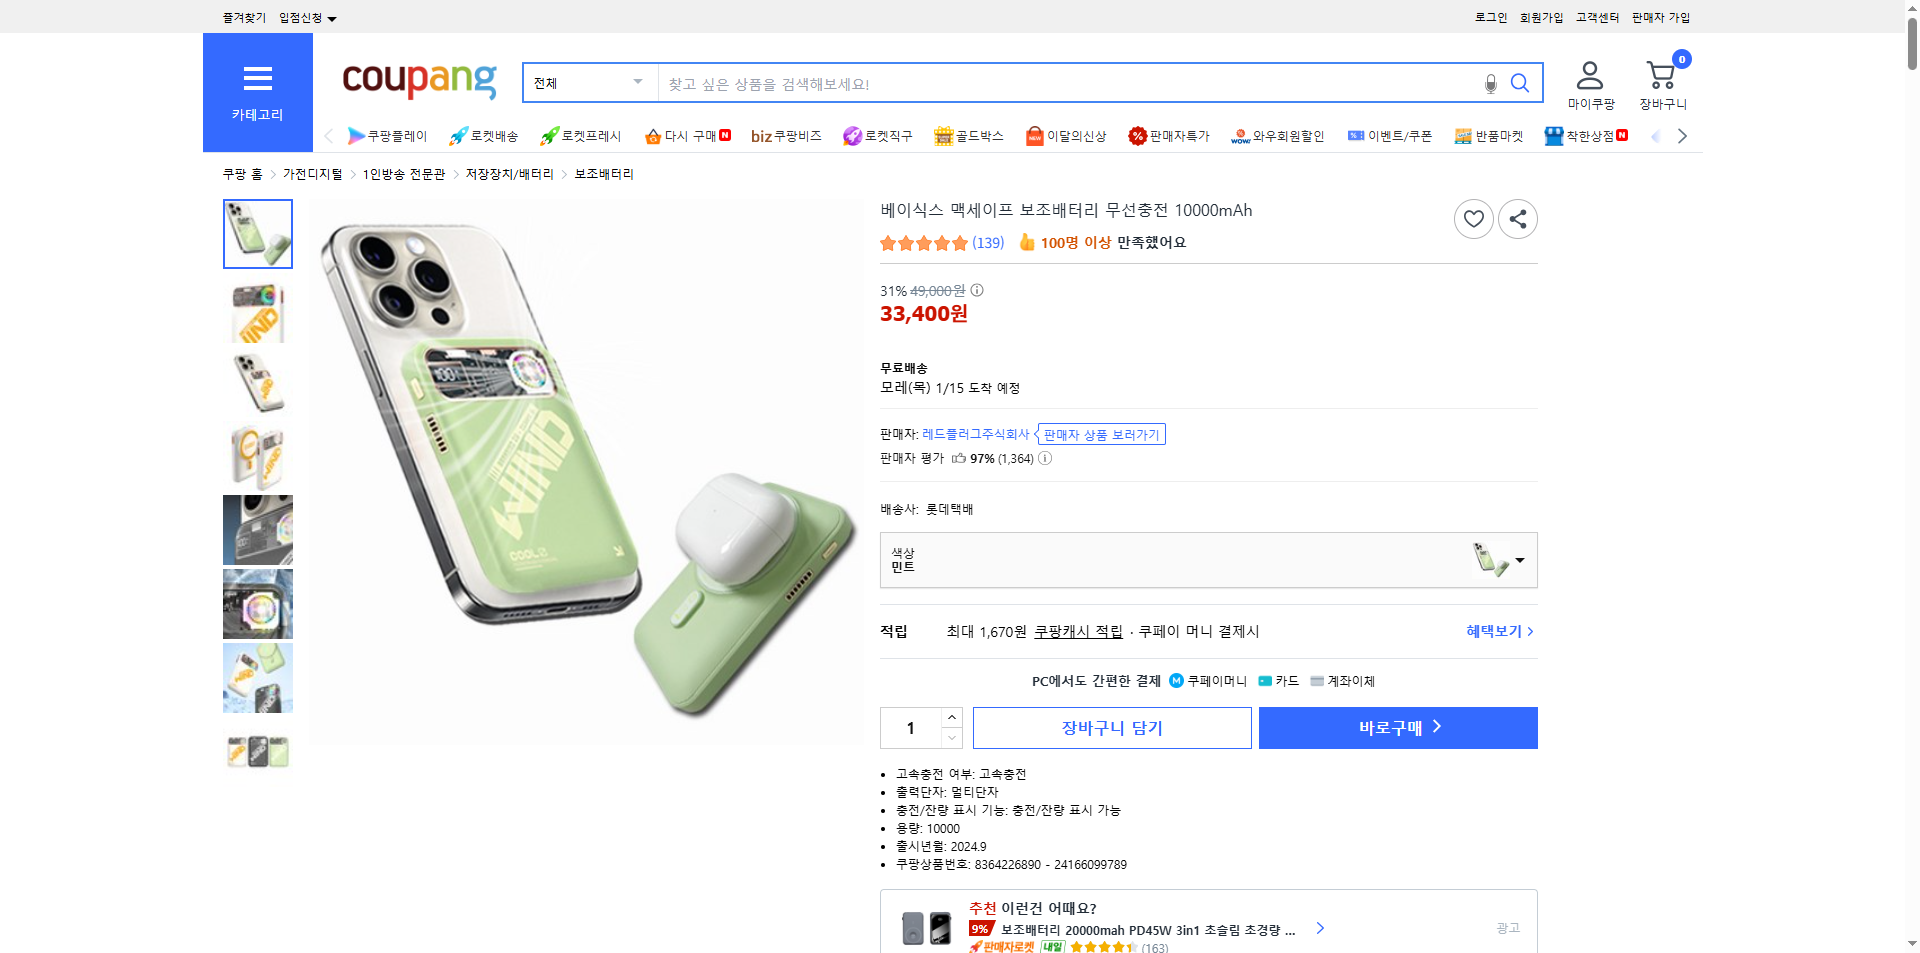Select the 골드박스 navigation icon
The width and height of the screenshot is (1920, 953).
click(943, 135)
